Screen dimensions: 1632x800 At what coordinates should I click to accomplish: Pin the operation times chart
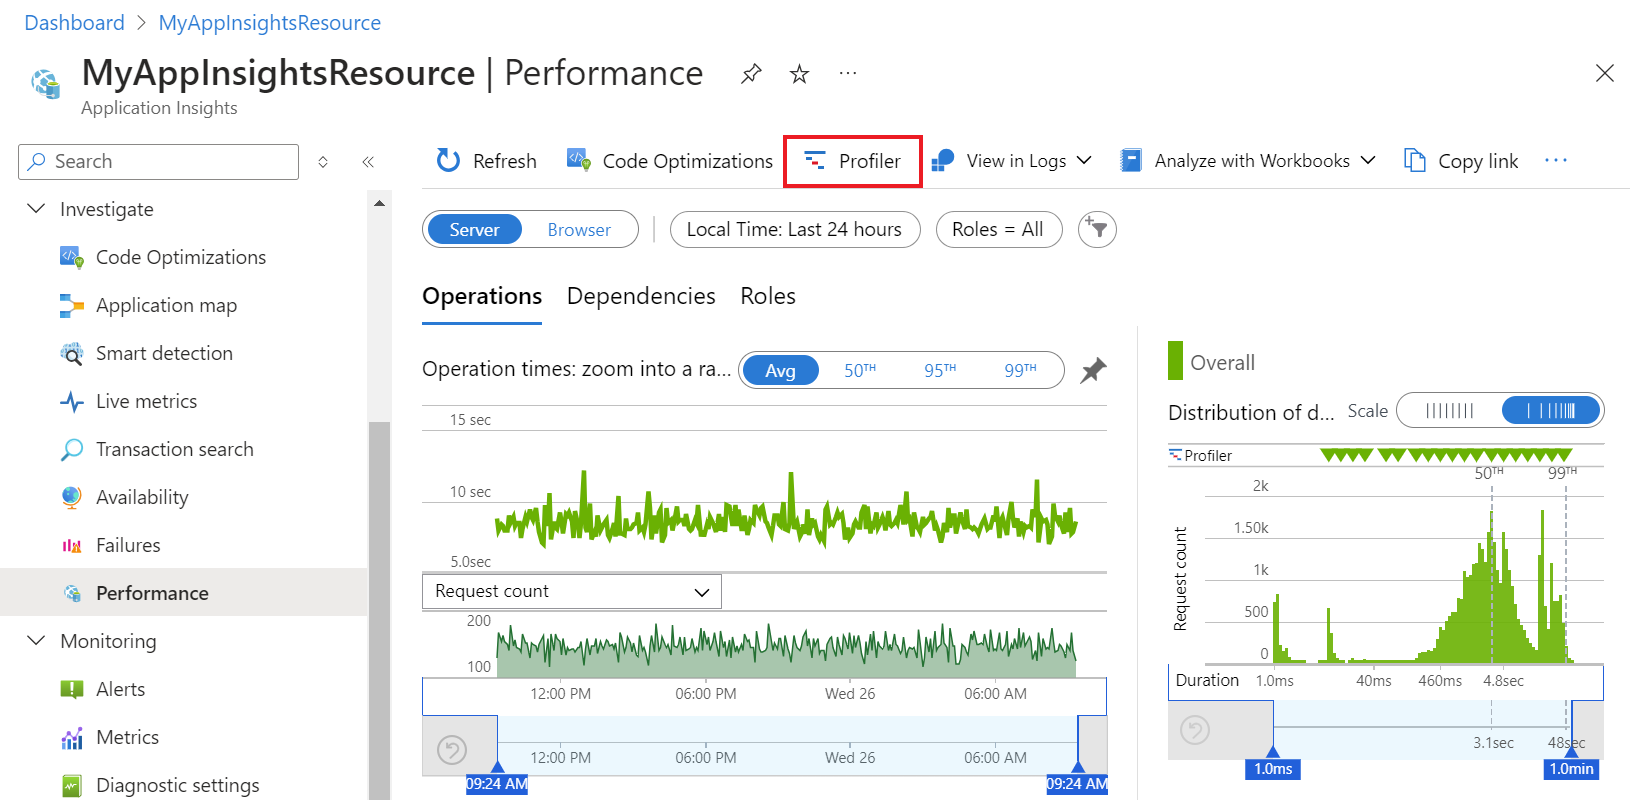coord(1093,370)
